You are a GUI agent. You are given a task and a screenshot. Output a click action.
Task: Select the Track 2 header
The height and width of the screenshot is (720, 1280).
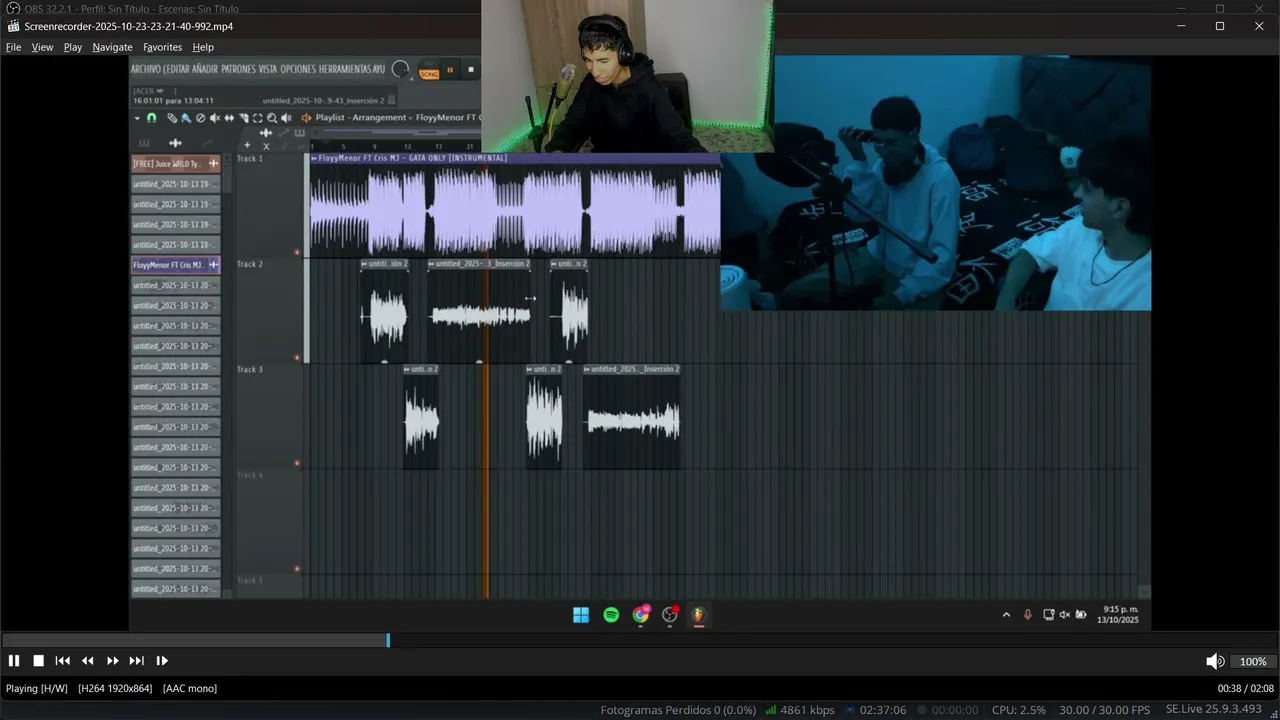(x=267, y=310)
